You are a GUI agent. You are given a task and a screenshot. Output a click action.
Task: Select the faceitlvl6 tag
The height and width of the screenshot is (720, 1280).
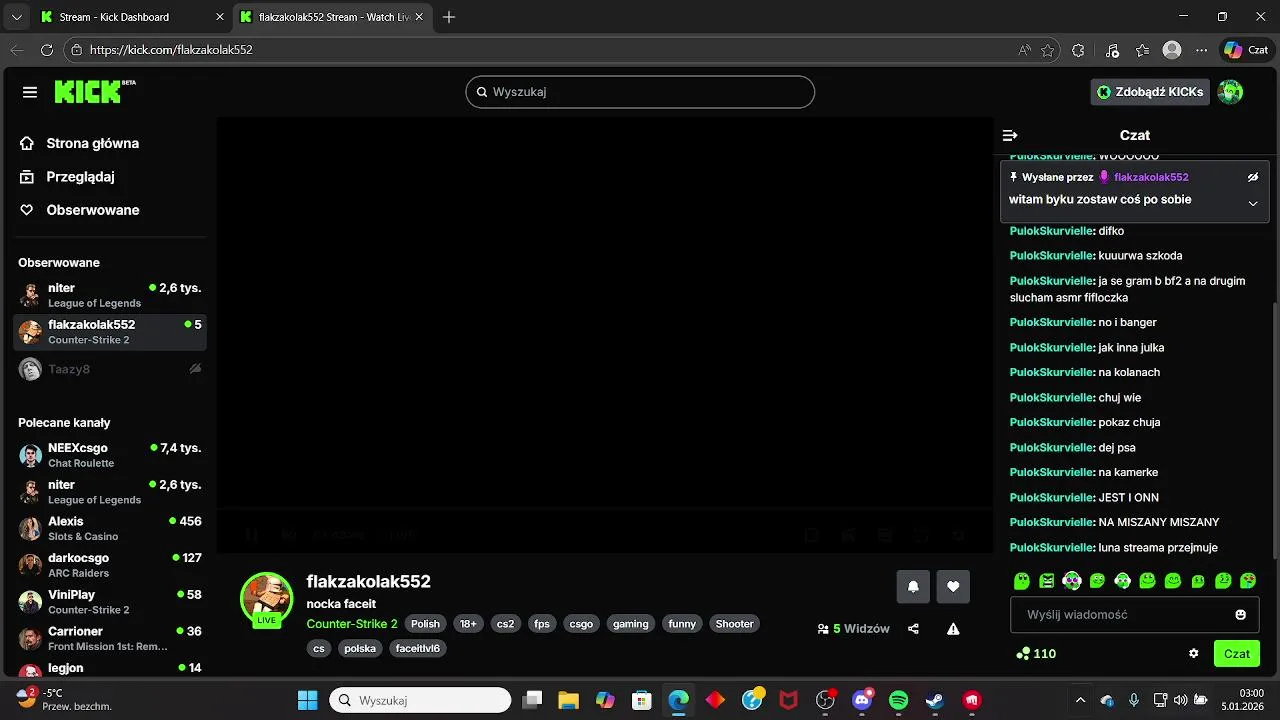click(x=417, y=648)
